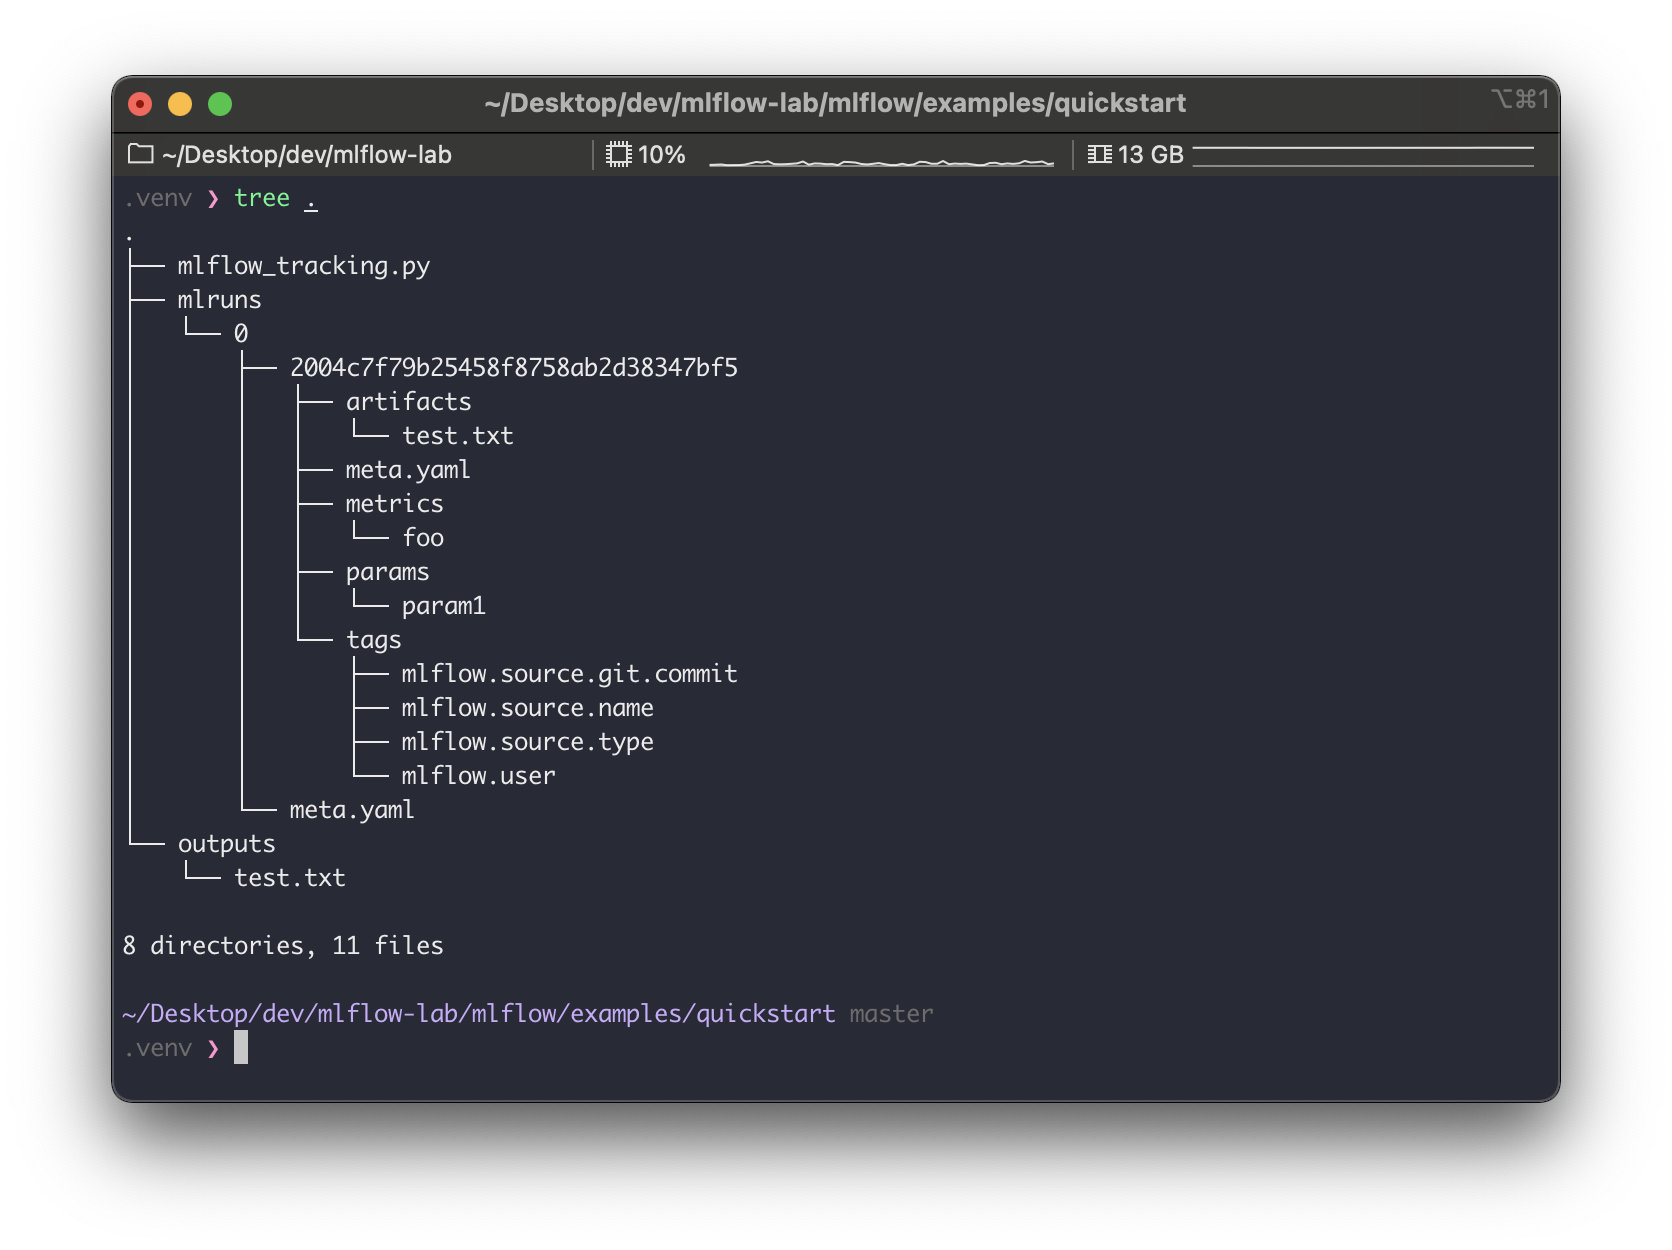1672x1250 pixels.
Task: Click the 'mlruns' directory name
Action: click(x=219, y=300)
